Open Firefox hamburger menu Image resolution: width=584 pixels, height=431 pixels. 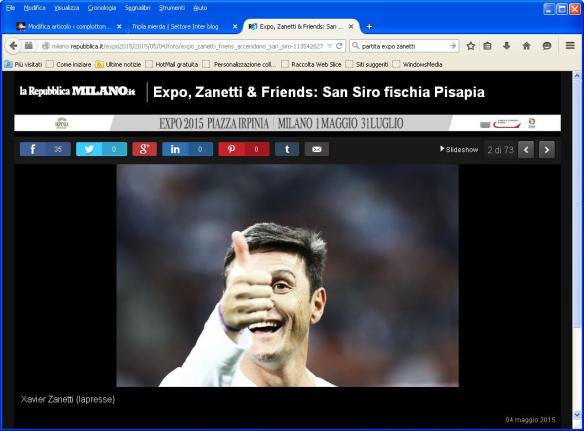(570, 45)
